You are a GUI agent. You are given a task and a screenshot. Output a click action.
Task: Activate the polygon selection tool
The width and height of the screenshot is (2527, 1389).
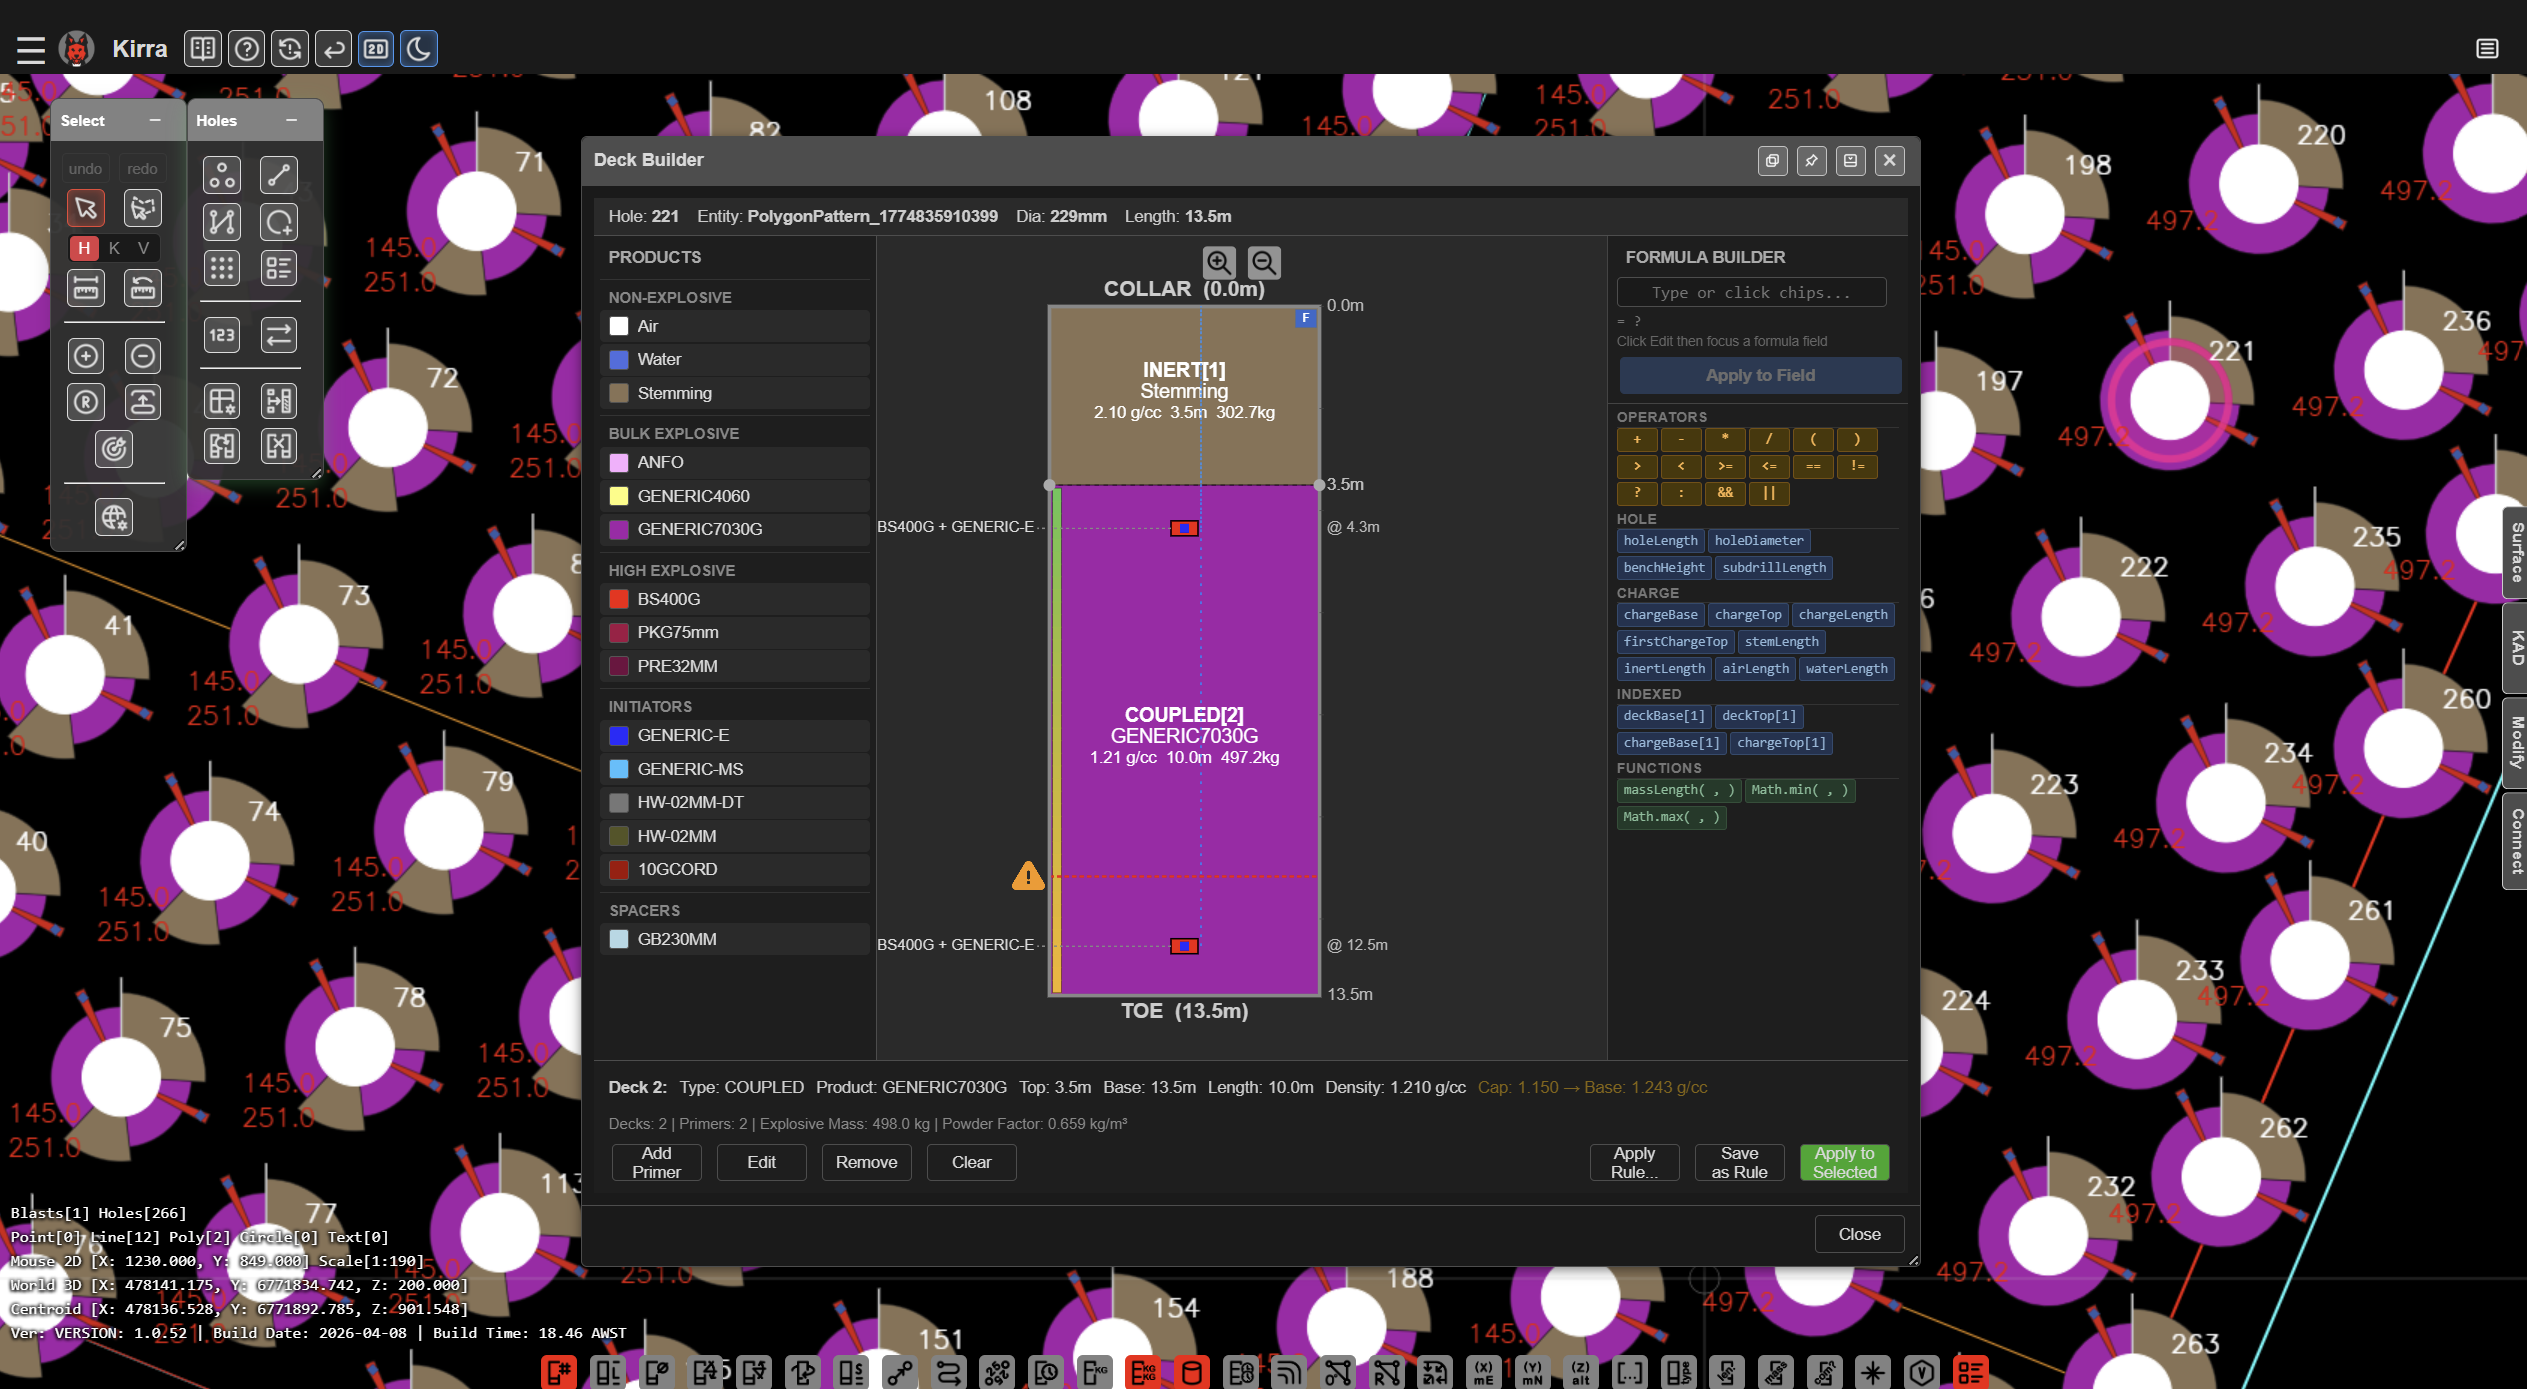(x=143, y=208)
